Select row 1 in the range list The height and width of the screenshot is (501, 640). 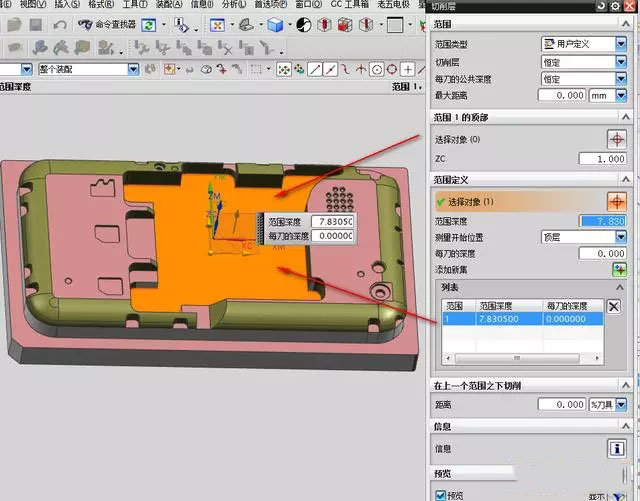(x=522, y=318)
